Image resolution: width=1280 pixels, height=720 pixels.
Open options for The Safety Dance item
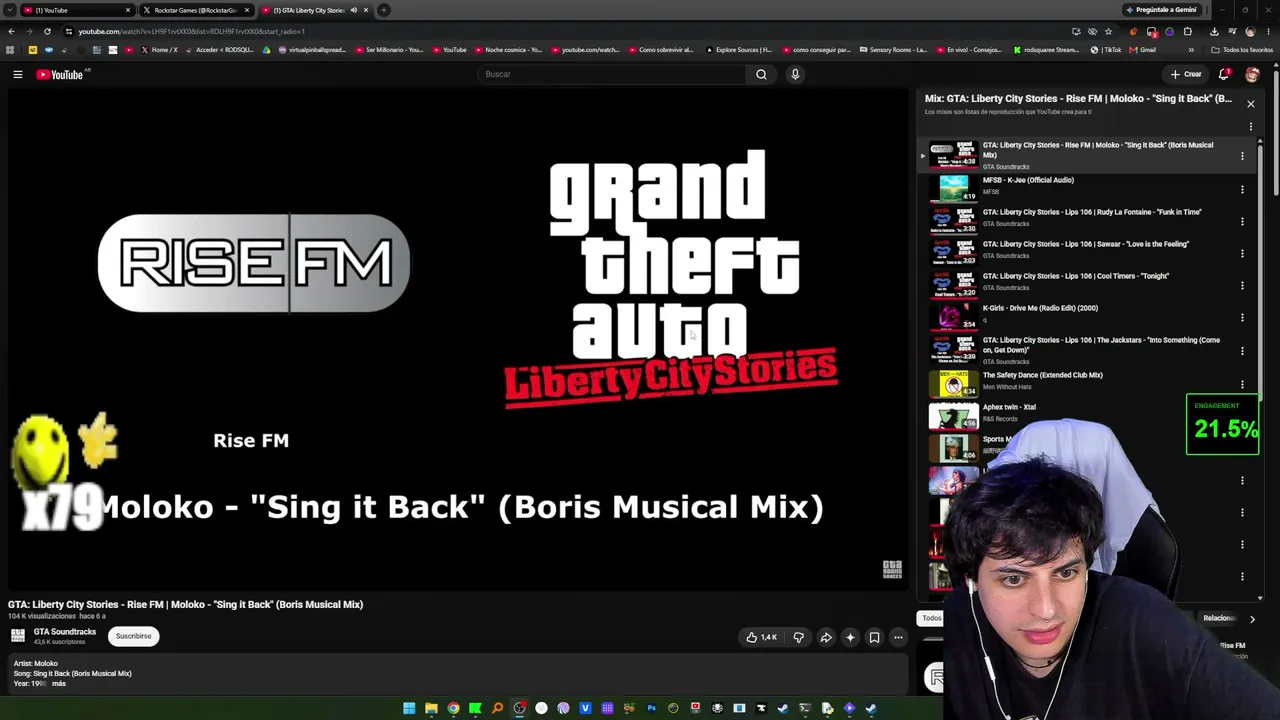tap(1243, 384)
